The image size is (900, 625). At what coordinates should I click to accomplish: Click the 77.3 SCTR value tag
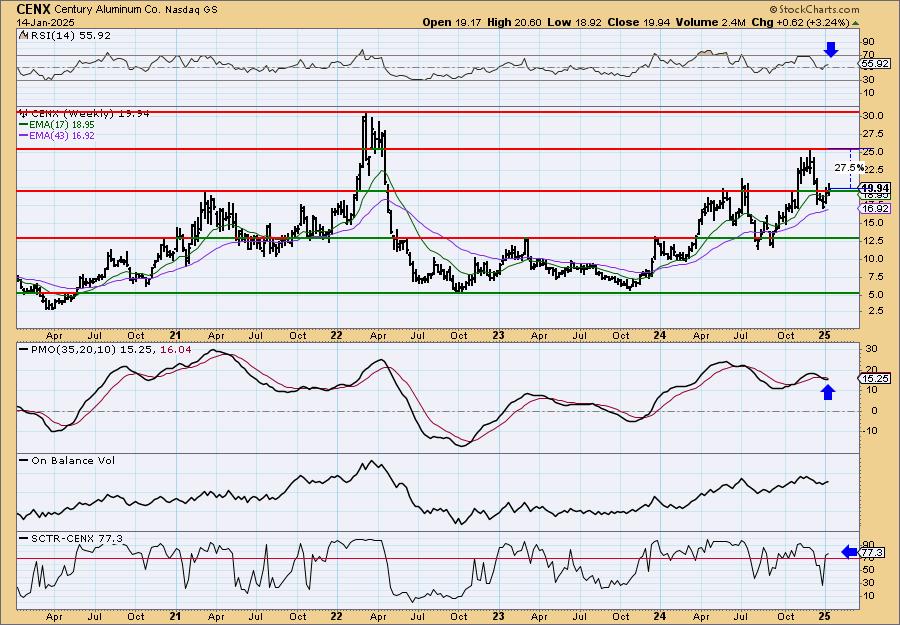coord(873,552)
